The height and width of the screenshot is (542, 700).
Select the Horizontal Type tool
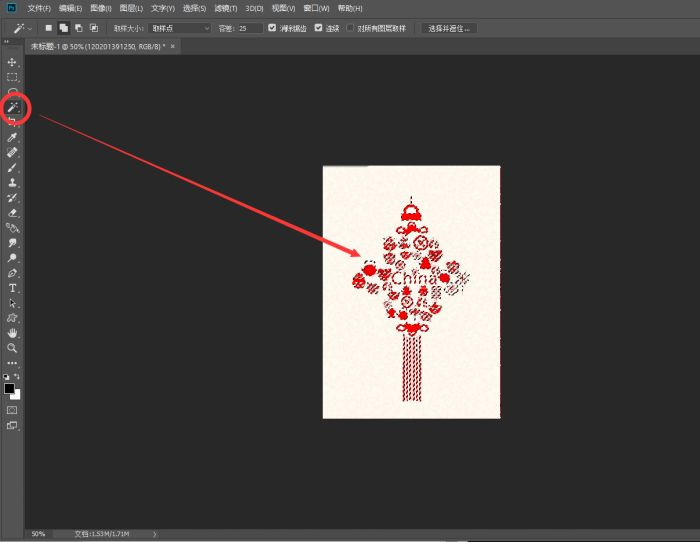click(x=13, y=287)
